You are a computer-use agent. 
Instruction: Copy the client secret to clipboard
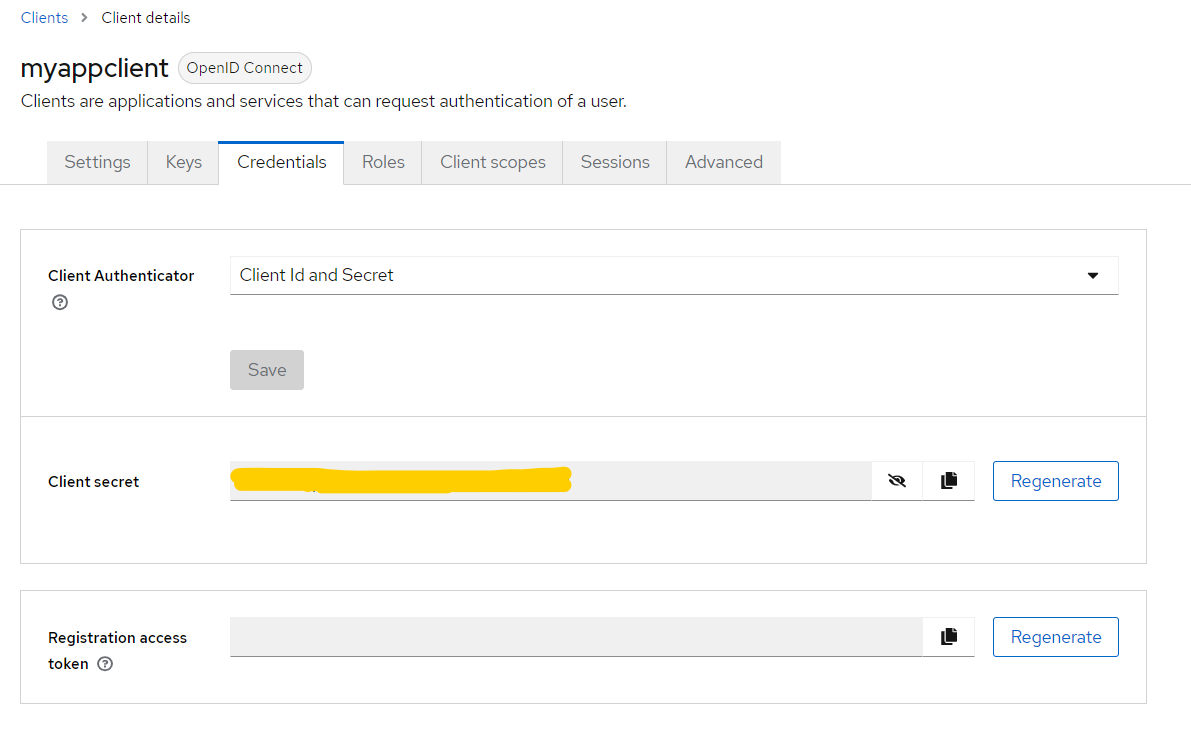[949, 481]
